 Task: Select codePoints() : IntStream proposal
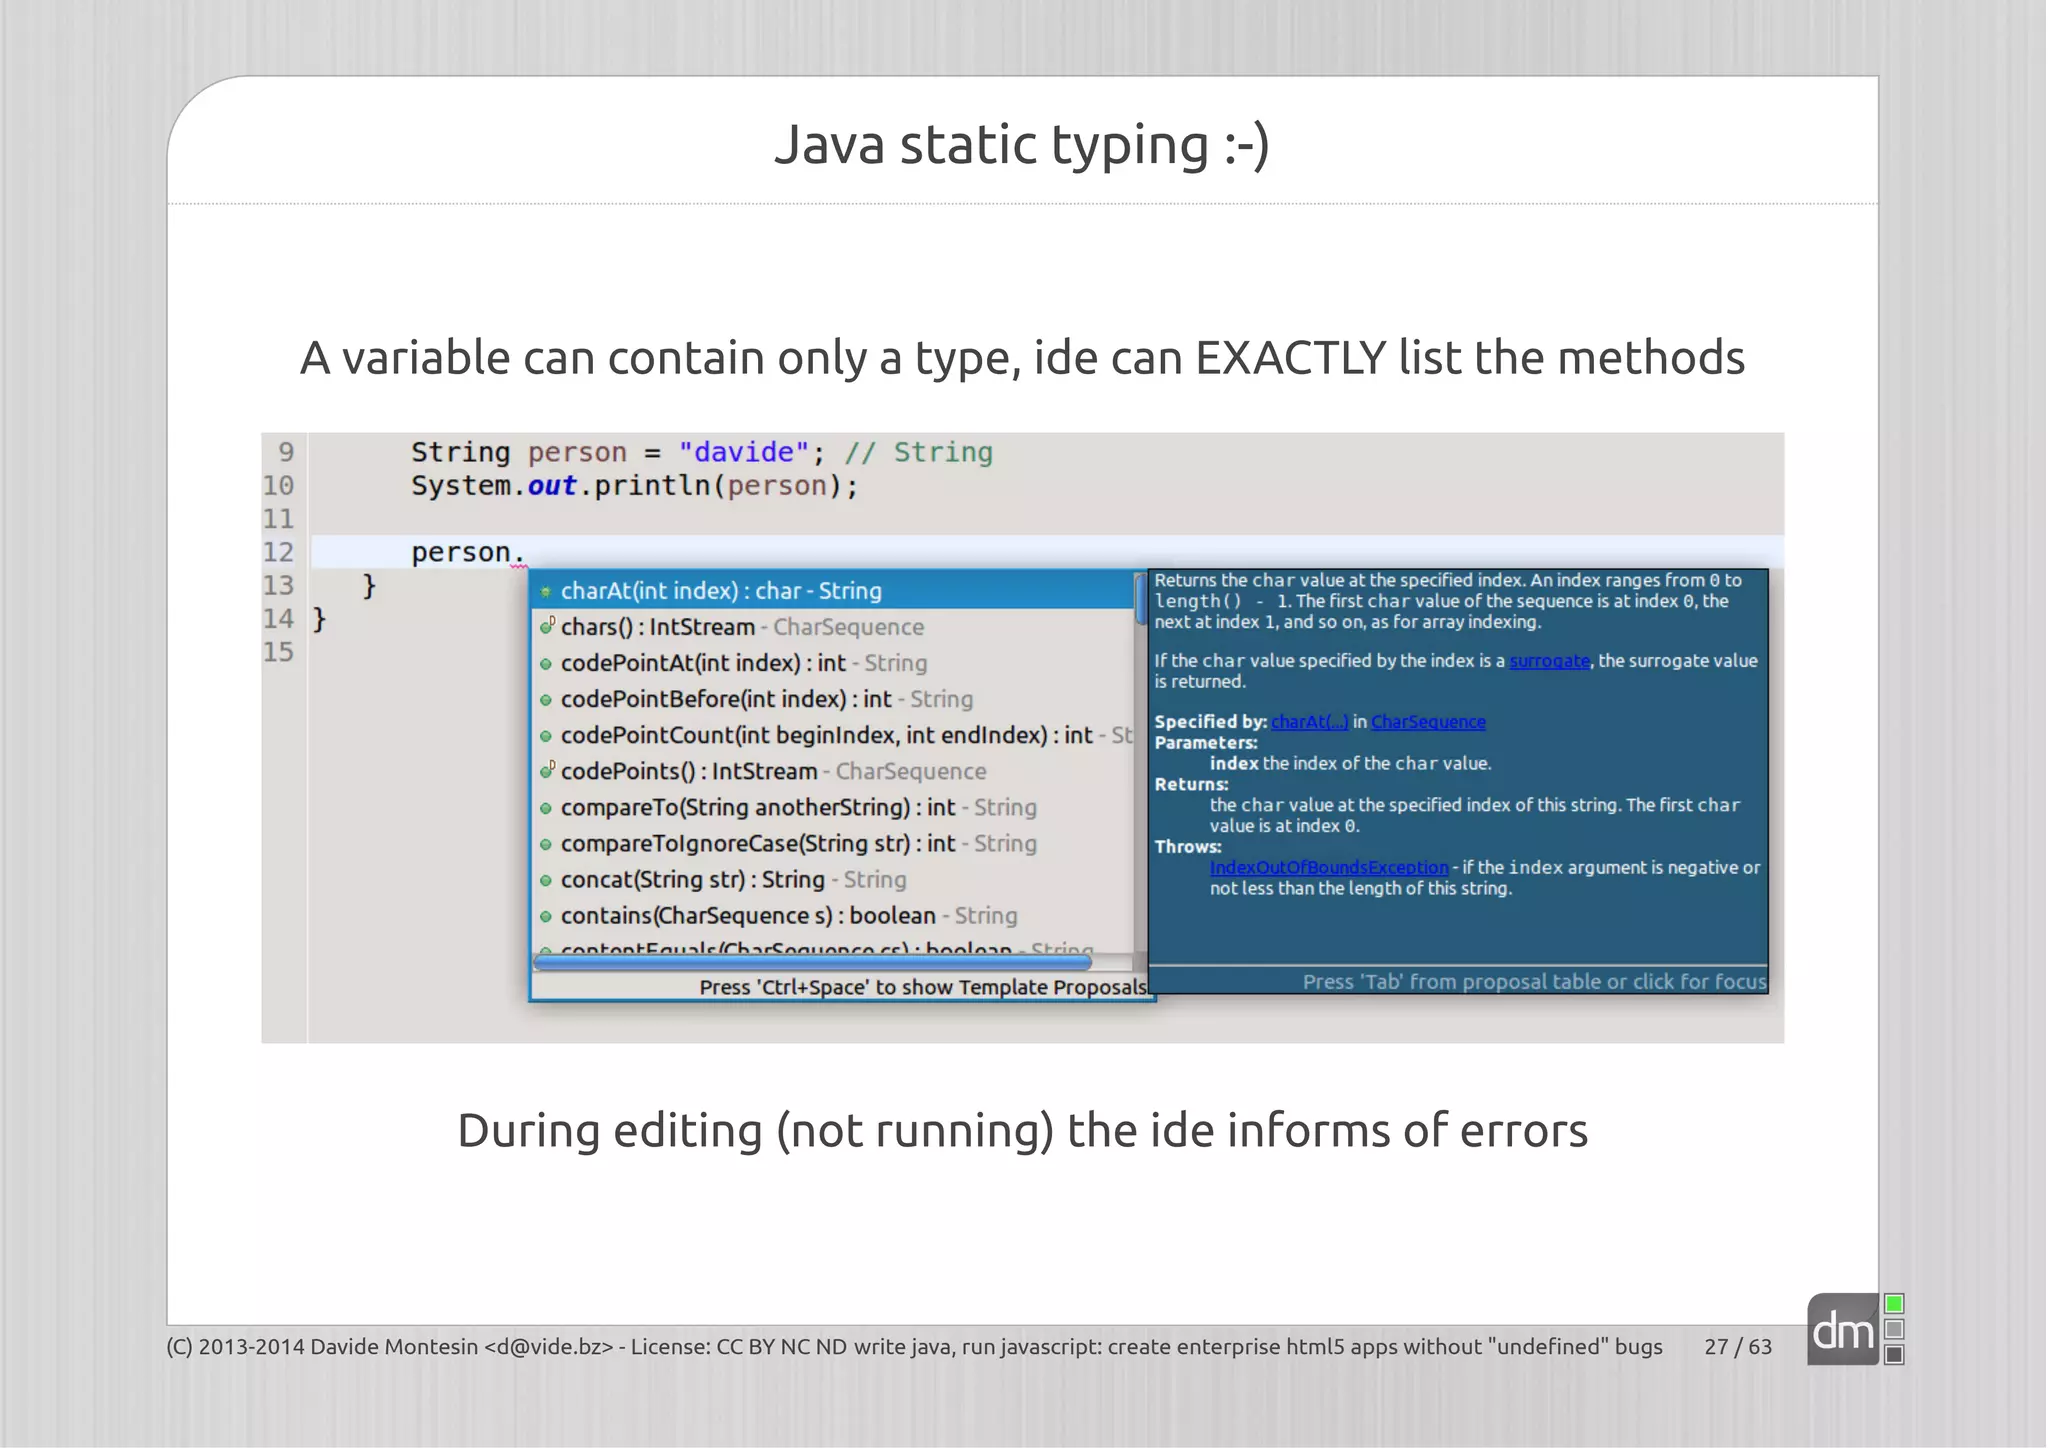(832, 771)
